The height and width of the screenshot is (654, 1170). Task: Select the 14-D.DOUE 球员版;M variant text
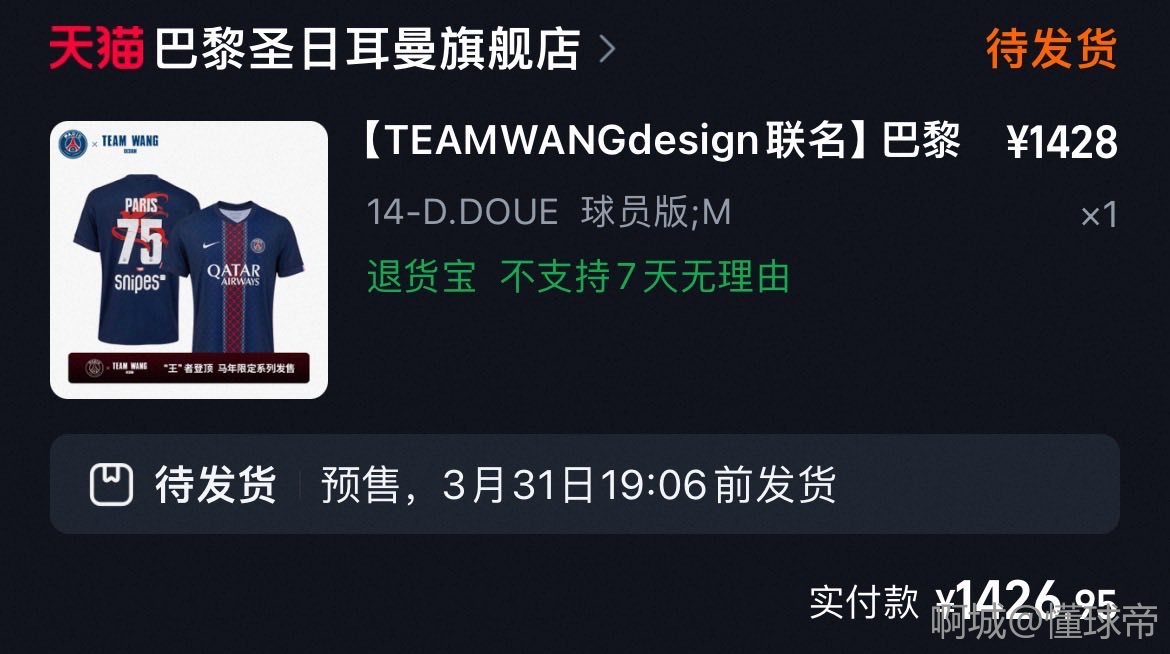click(548, 212)
